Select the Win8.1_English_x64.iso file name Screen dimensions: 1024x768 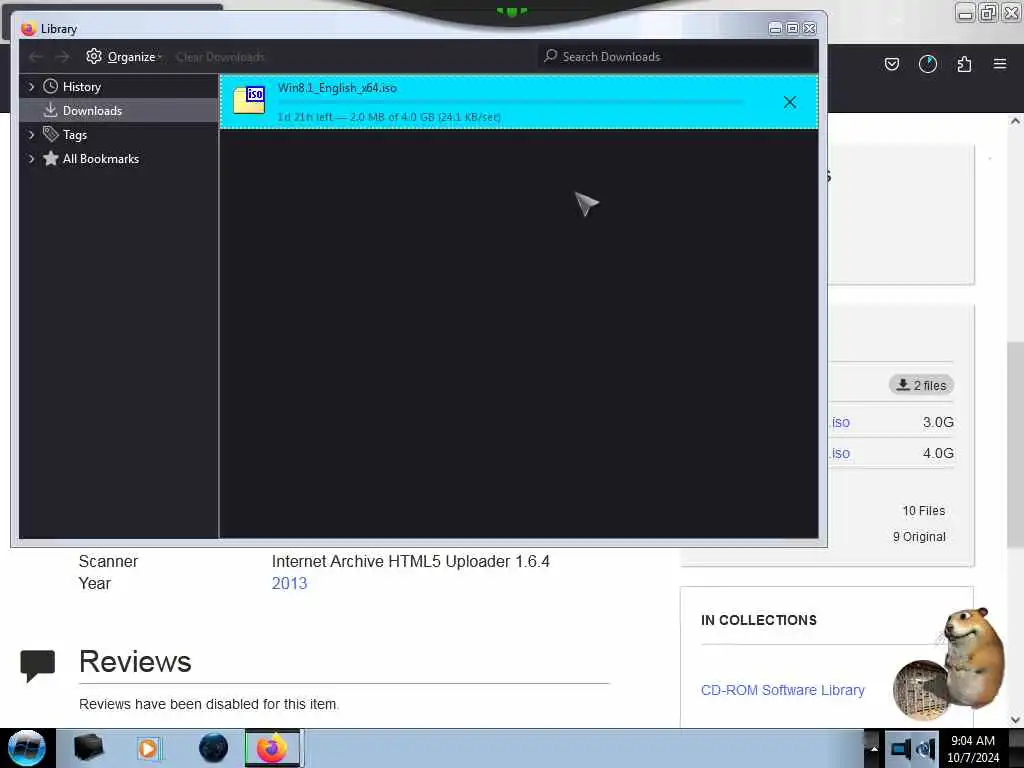point(337,88)
